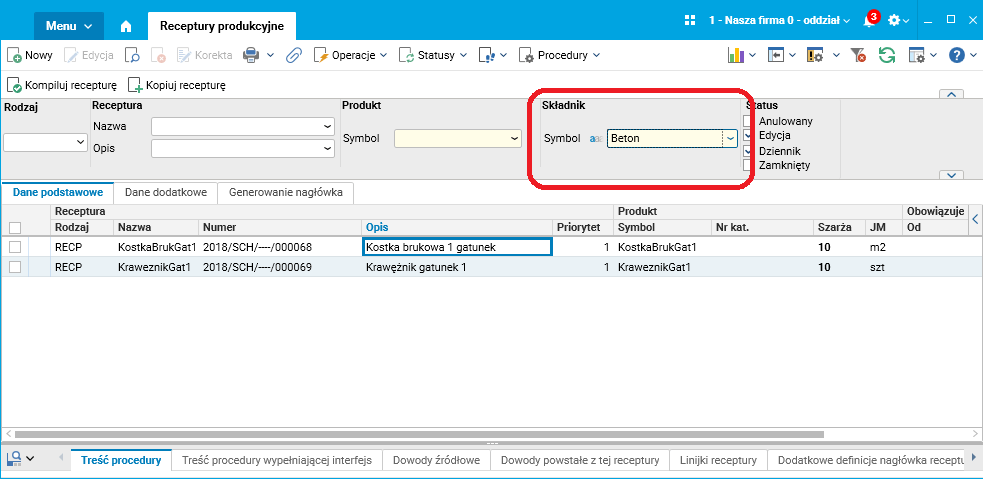The width and height of the screenshot is (983, 479).
Task: Open the Składnik Symbol dropdown showing Beton
Action: pyautogui.click(x=731, y=138)
